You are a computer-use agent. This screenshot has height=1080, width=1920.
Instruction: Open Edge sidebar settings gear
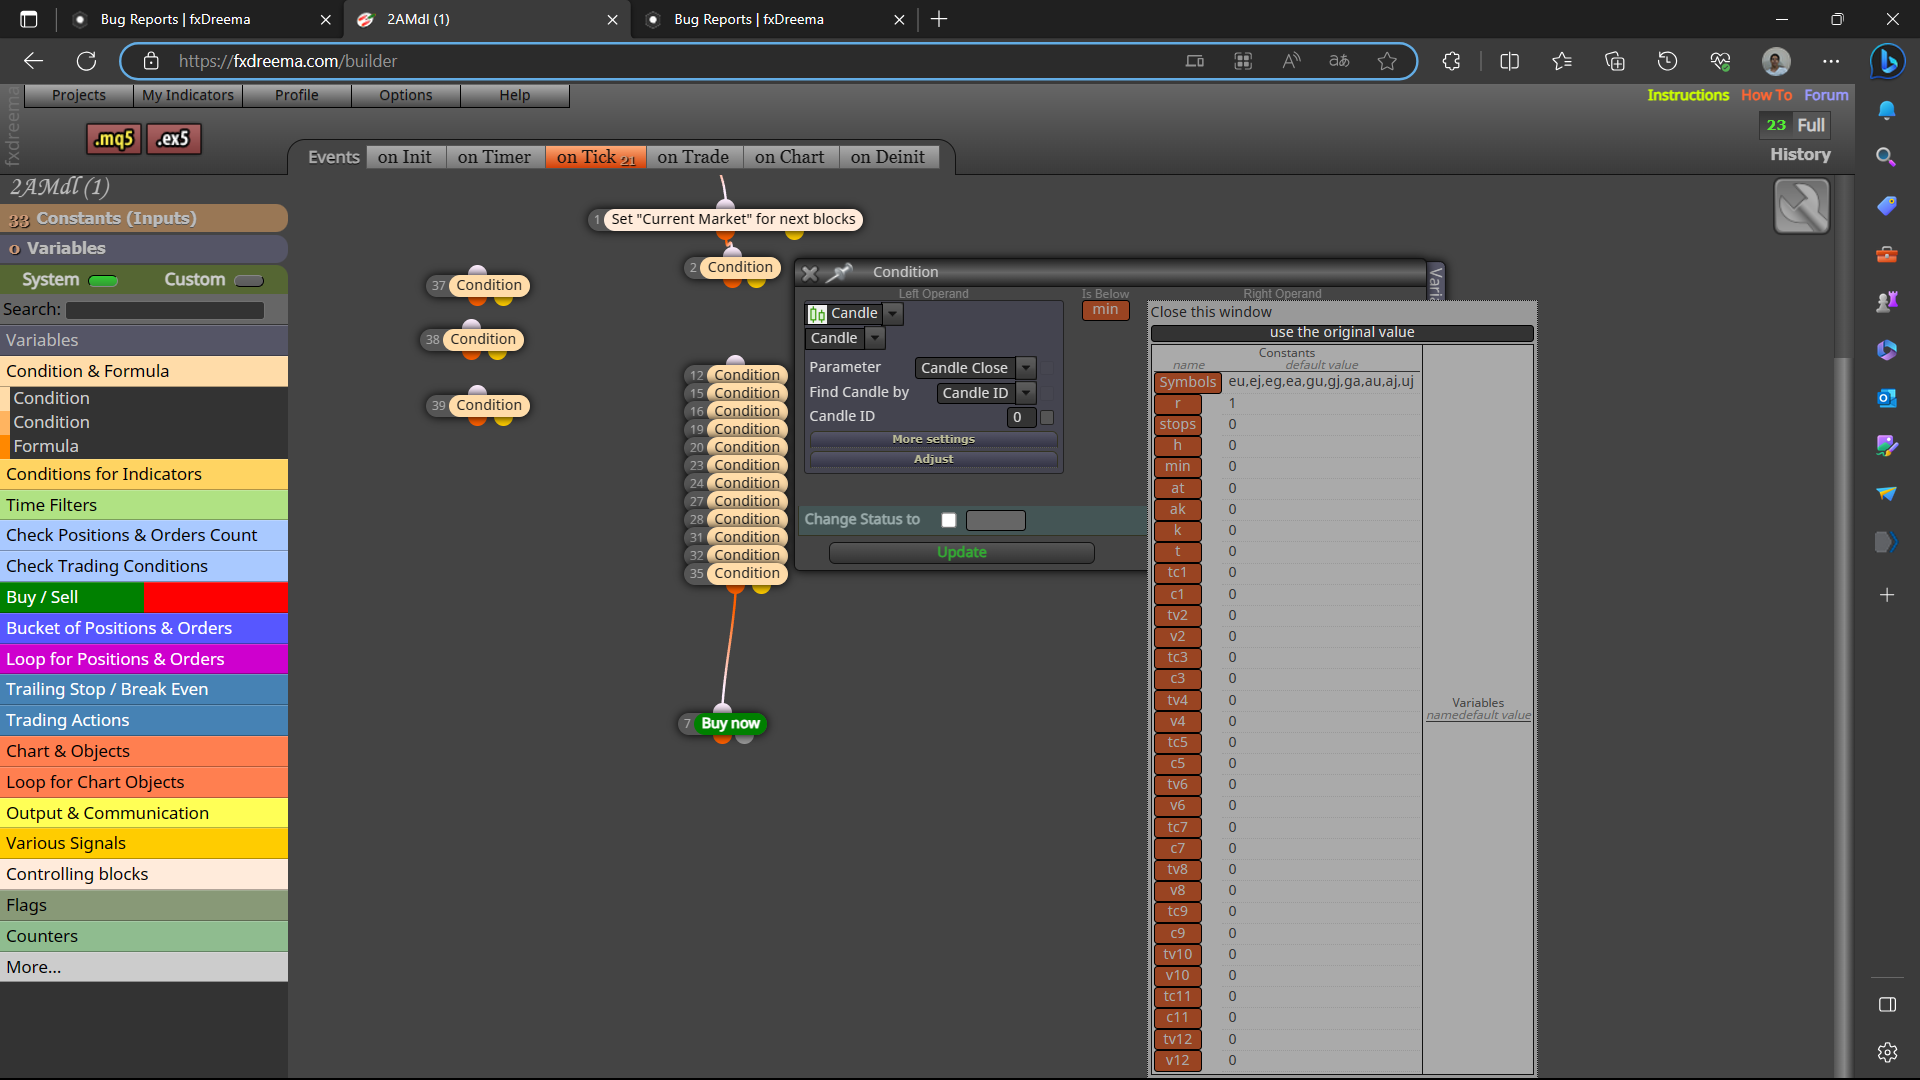[1887, 1052]
